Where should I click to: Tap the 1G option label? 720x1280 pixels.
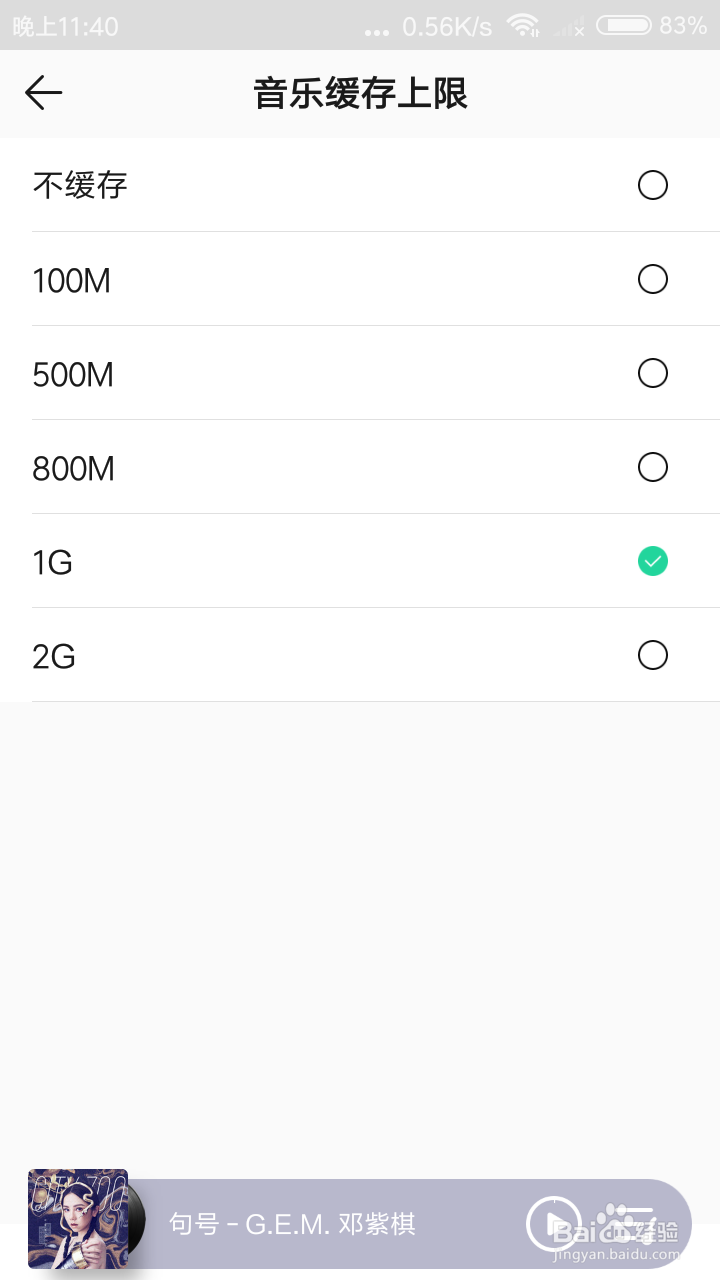[x=52, y=562]
